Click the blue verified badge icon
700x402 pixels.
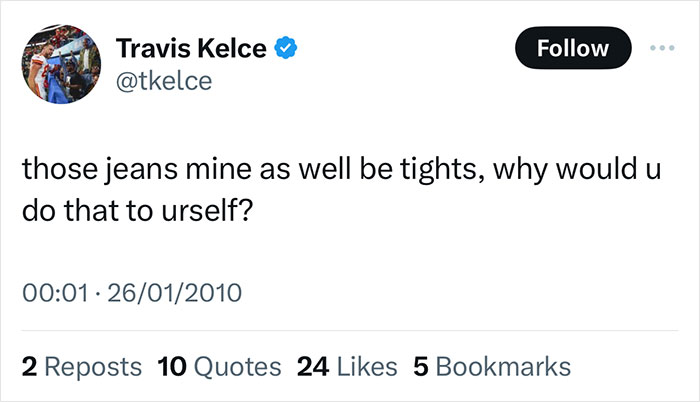[284, 48]
